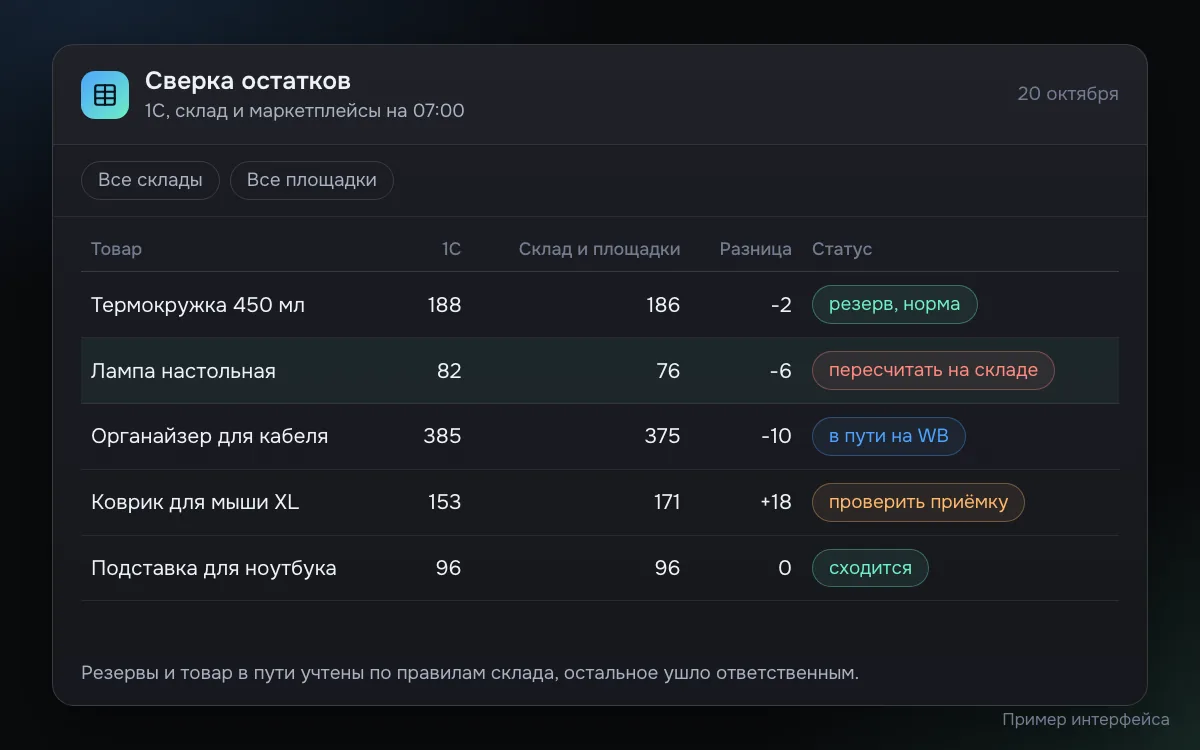Click the 20 октября date label
Image resolution: width=1200 pixels, height=750 pixels.
(x=1068, y=94)
